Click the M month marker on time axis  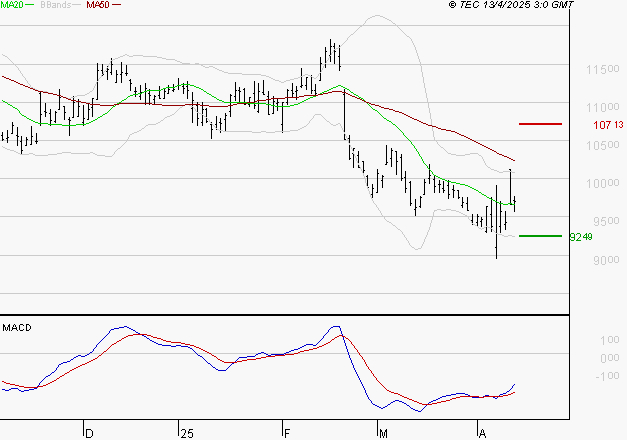(x=383, y=434)
